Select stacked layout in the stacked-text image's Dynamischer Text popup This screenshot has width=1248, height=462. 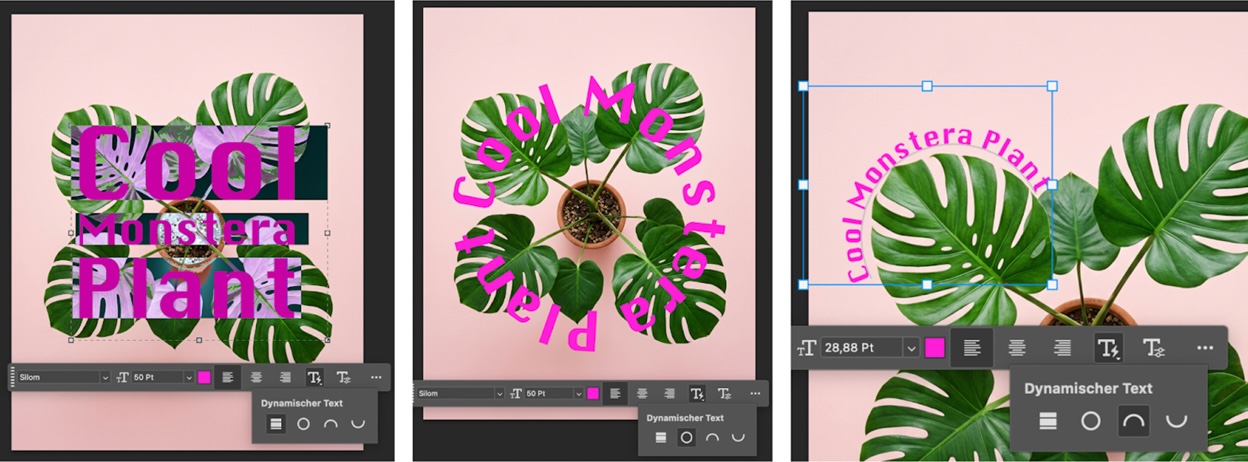pyautogui.click(x=276, y=424)
